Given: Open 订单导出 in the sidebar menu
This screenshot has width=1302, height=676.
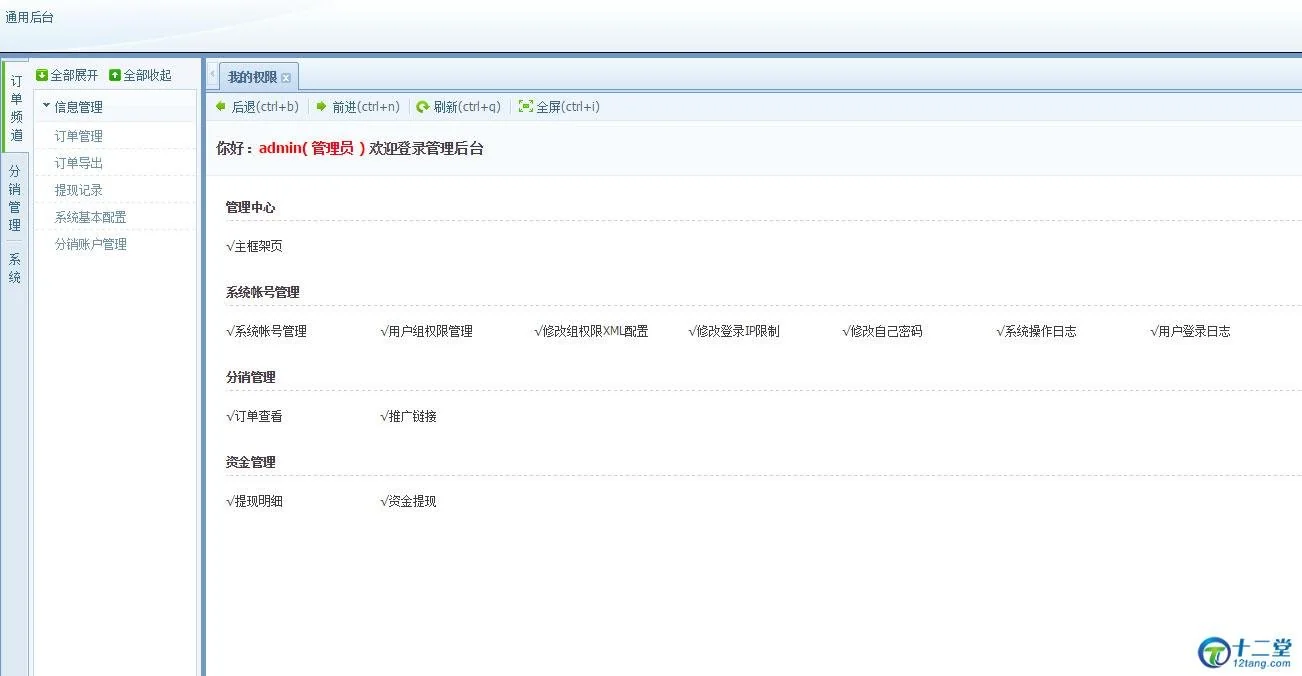Looking at the screenshot, I should point(79,163).
